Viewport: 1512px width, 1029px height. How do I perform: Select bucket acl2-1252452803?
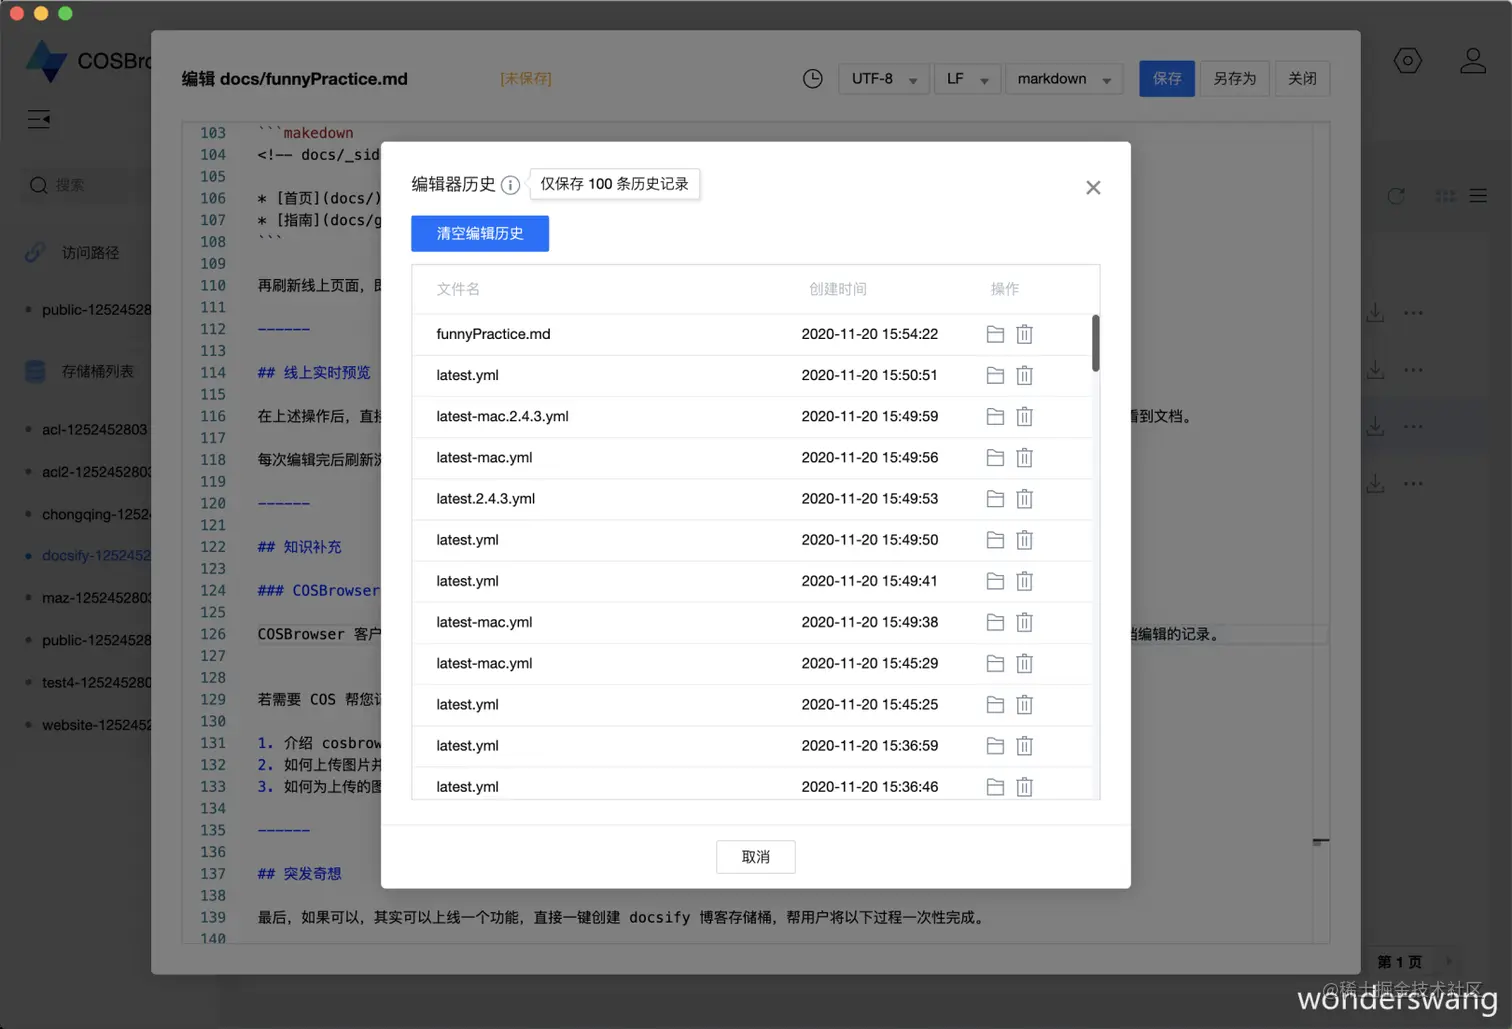(96, 472)
